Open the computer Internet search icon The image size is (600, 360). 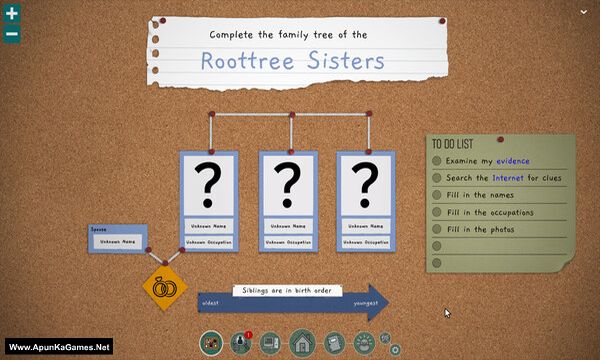tap(271, 343)
